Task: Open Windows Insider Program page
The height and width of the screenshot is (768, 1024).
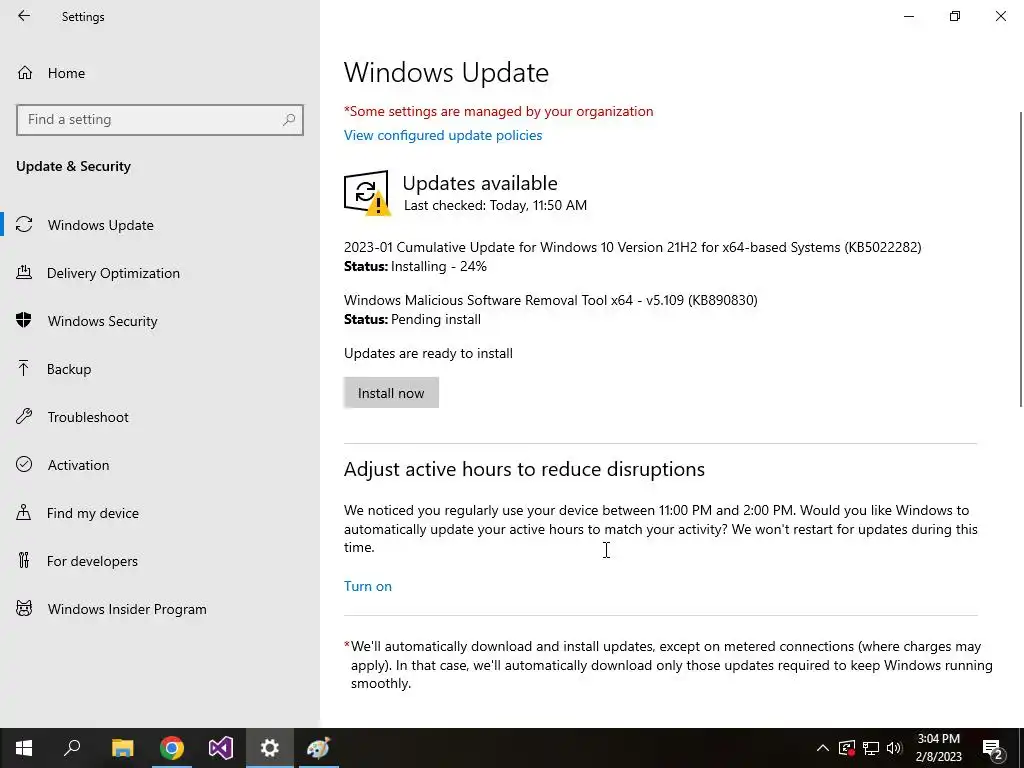Action: (x=127, y=609)
